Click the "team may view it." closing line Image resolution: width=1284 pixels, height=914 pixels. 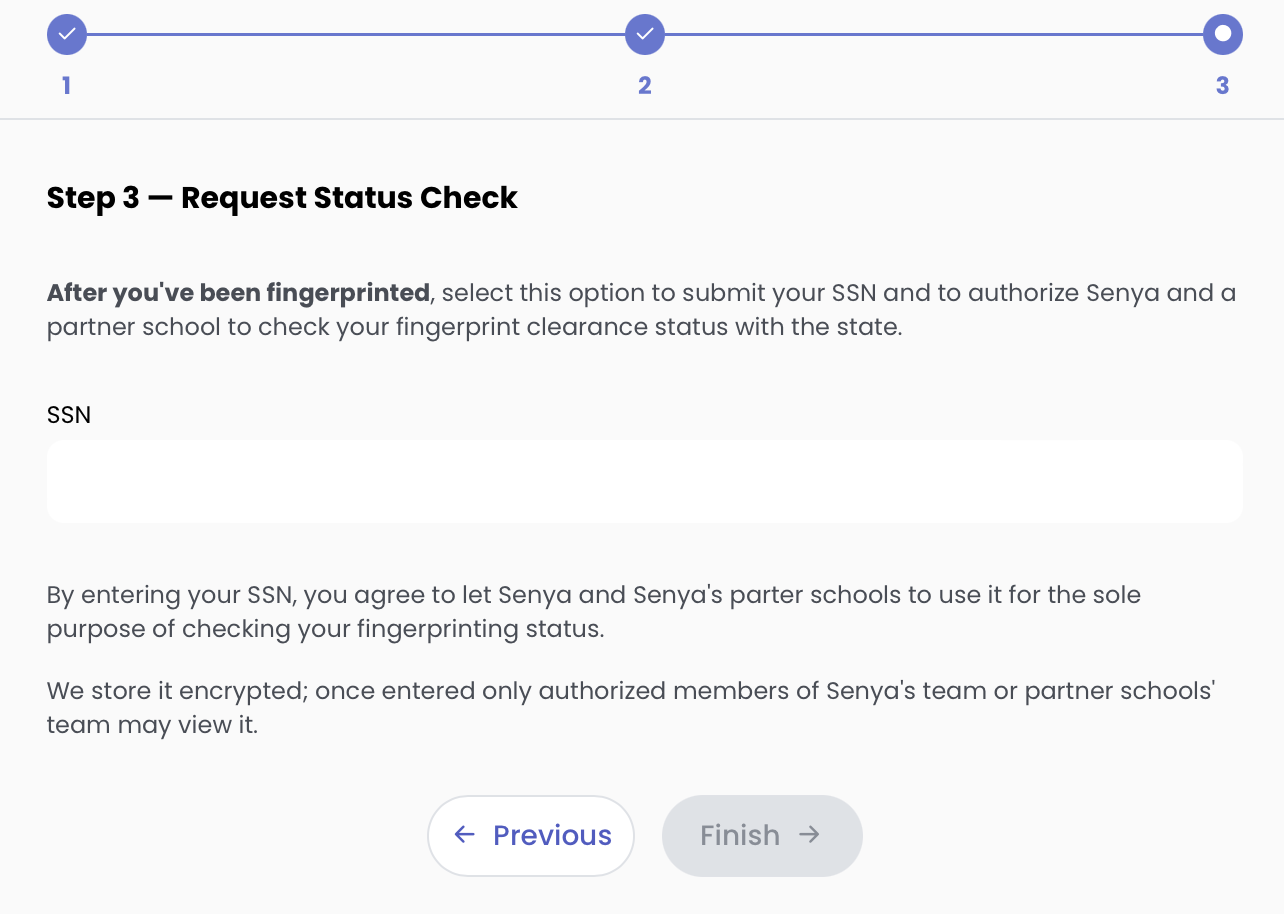coord(152,725)
